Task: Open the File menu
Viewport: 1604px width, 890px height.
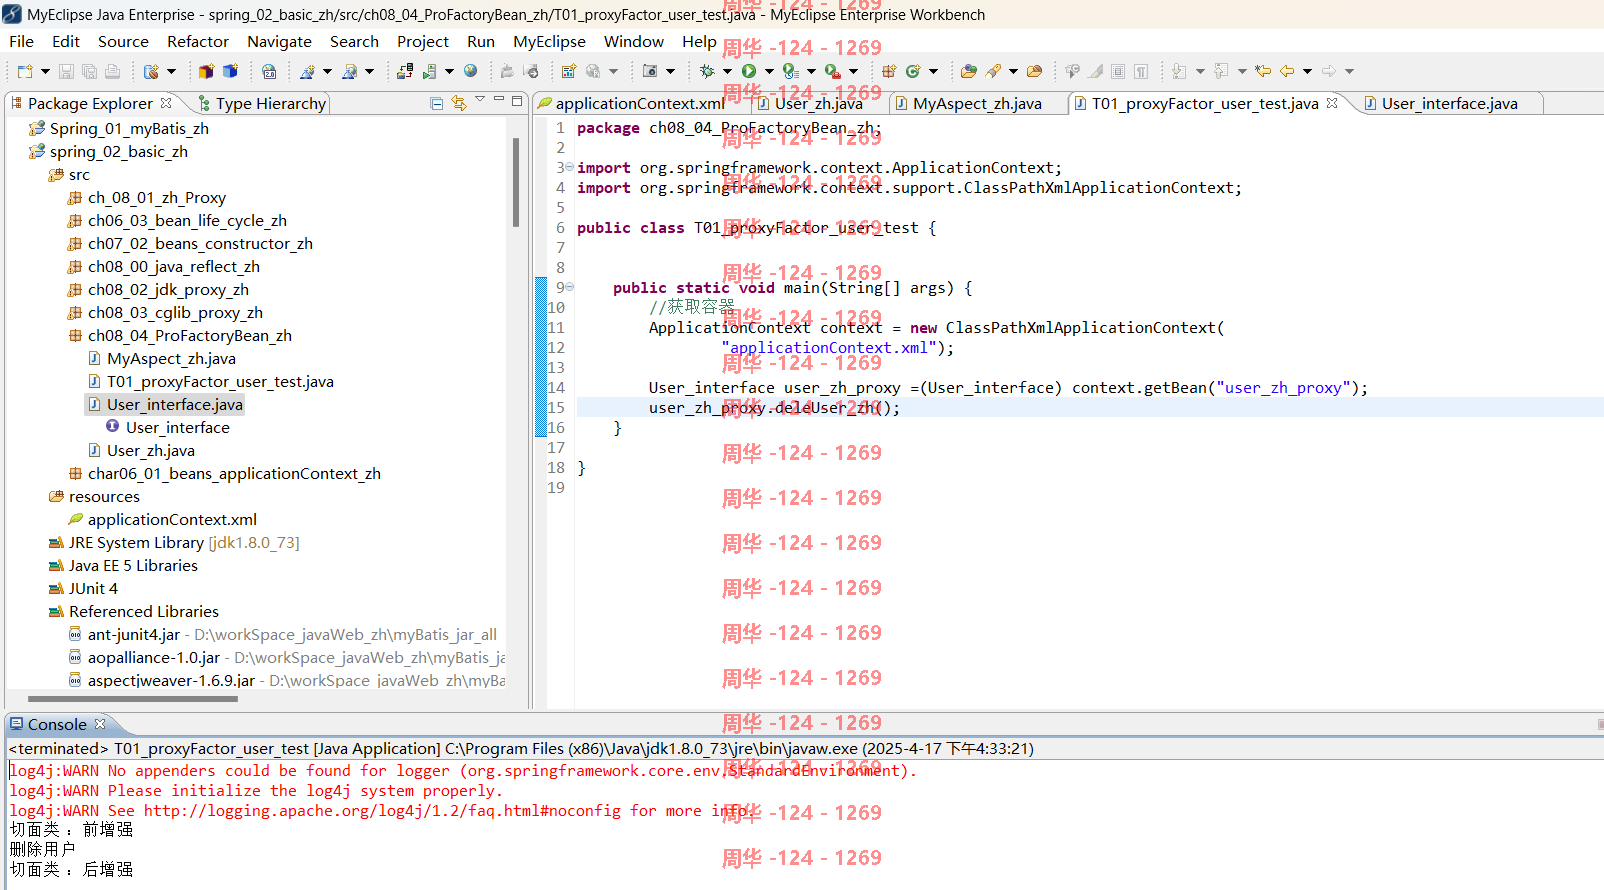Action: (21, 41)
